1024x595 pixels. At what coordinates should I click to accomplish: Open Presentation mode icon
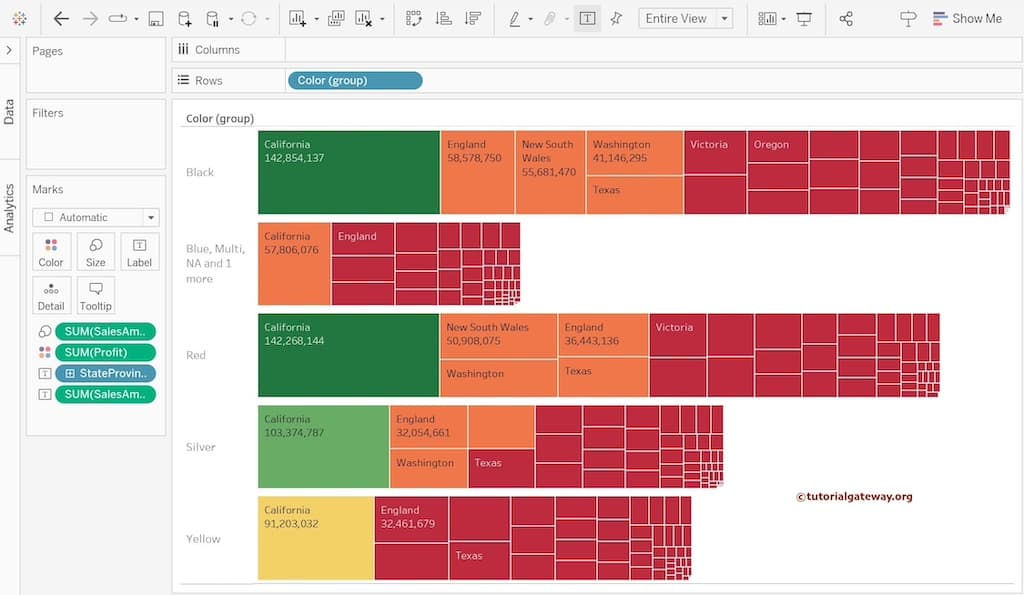804,19
